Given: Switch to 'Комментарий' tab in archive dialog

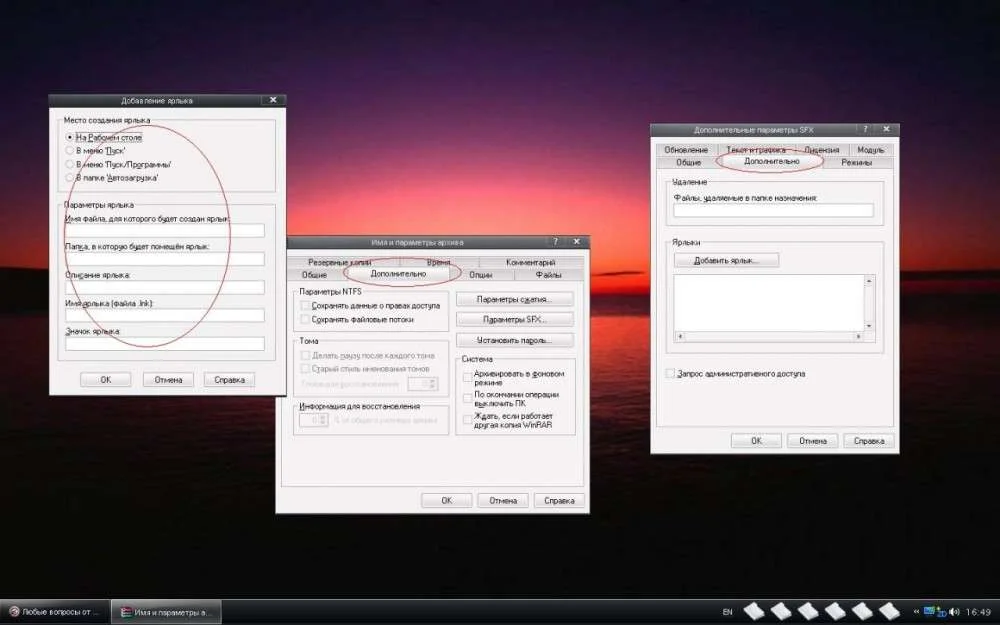Looking at the screenshot, I should pyautogui.click(x=530, y=262).
